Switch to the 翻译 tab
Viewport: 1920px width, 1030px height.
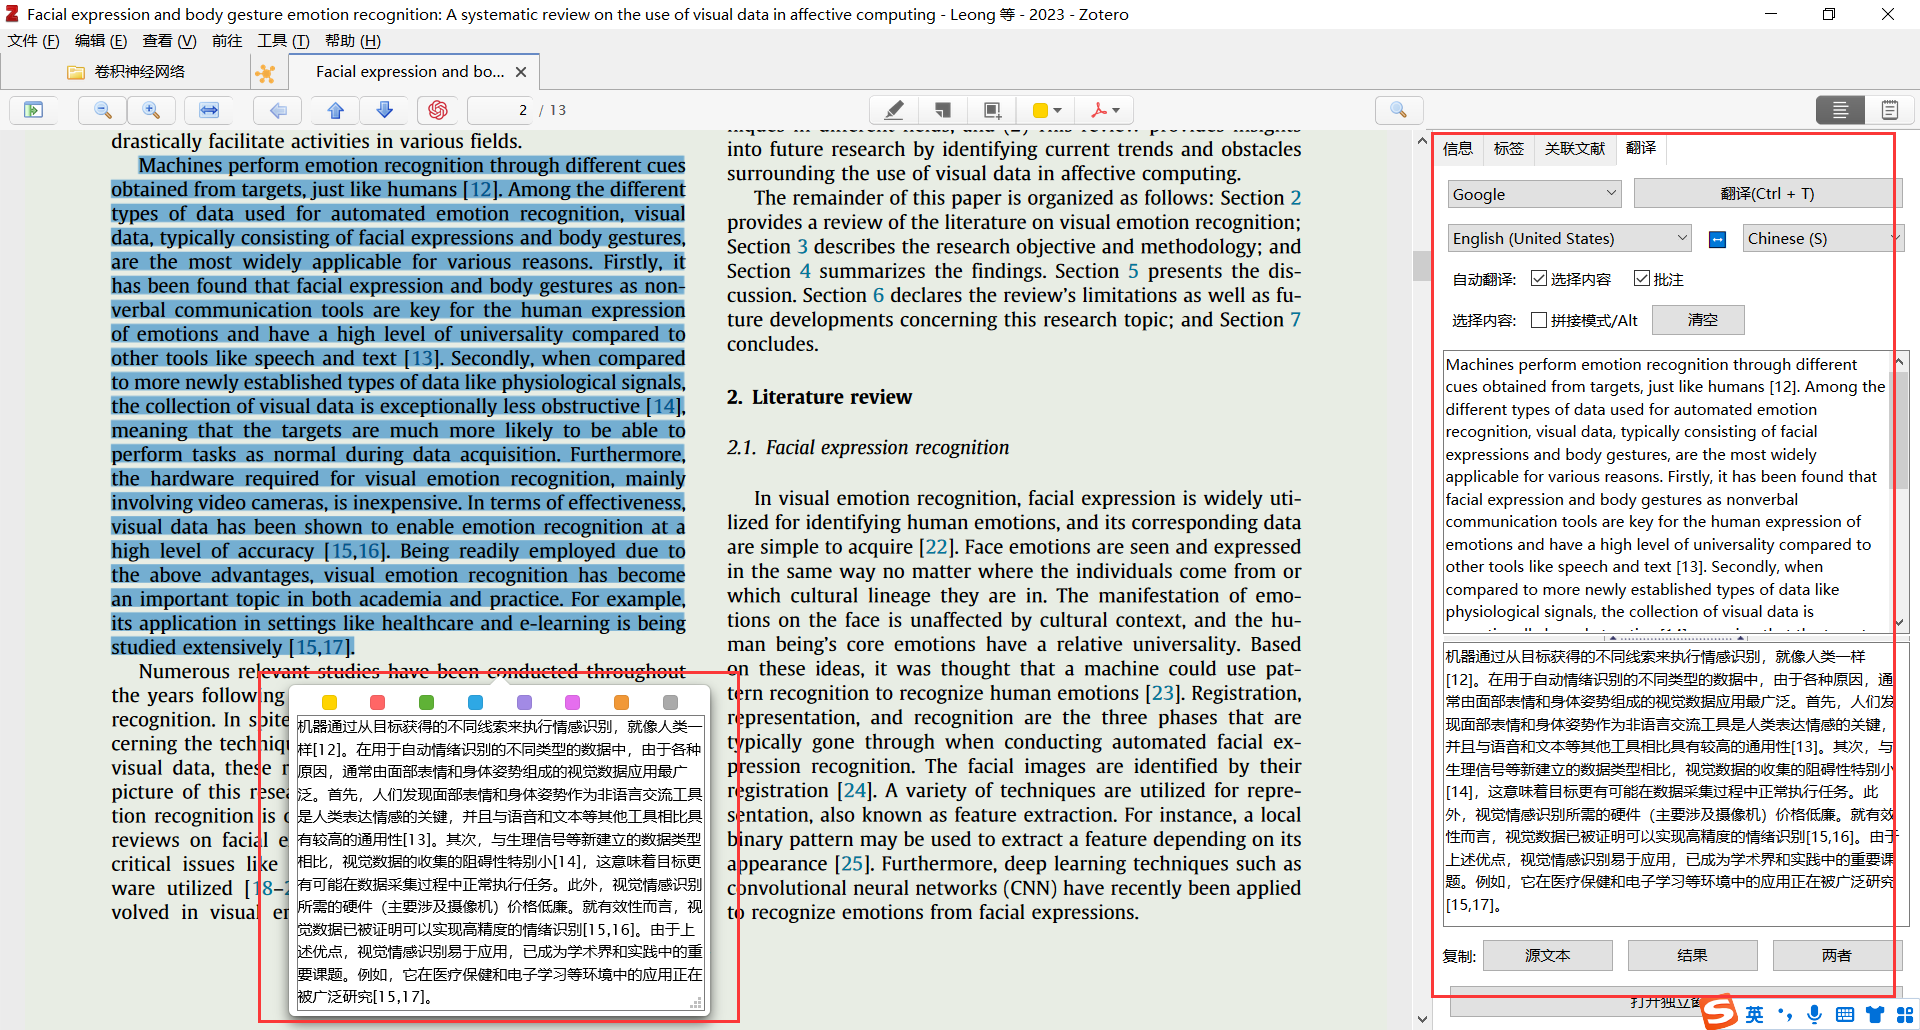coord(1641,148)
